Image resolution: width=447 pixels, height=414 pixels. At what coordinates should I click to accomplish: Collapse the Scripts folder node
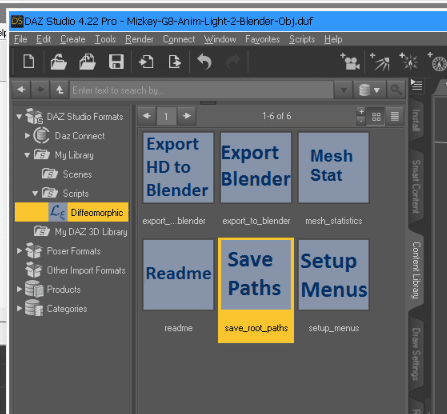pyautogui.click(x=35, y=193)
